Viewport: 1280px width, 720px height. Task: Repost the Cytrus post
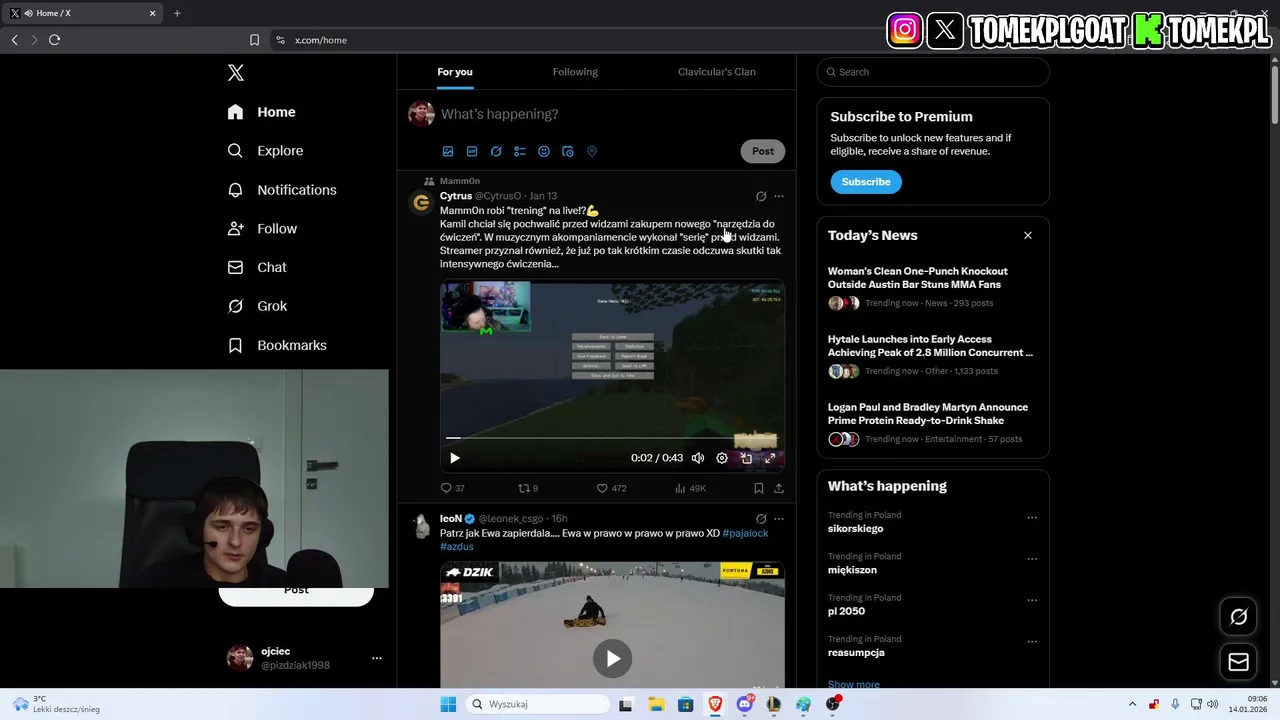pyautogui.click(x=528, y=488)
